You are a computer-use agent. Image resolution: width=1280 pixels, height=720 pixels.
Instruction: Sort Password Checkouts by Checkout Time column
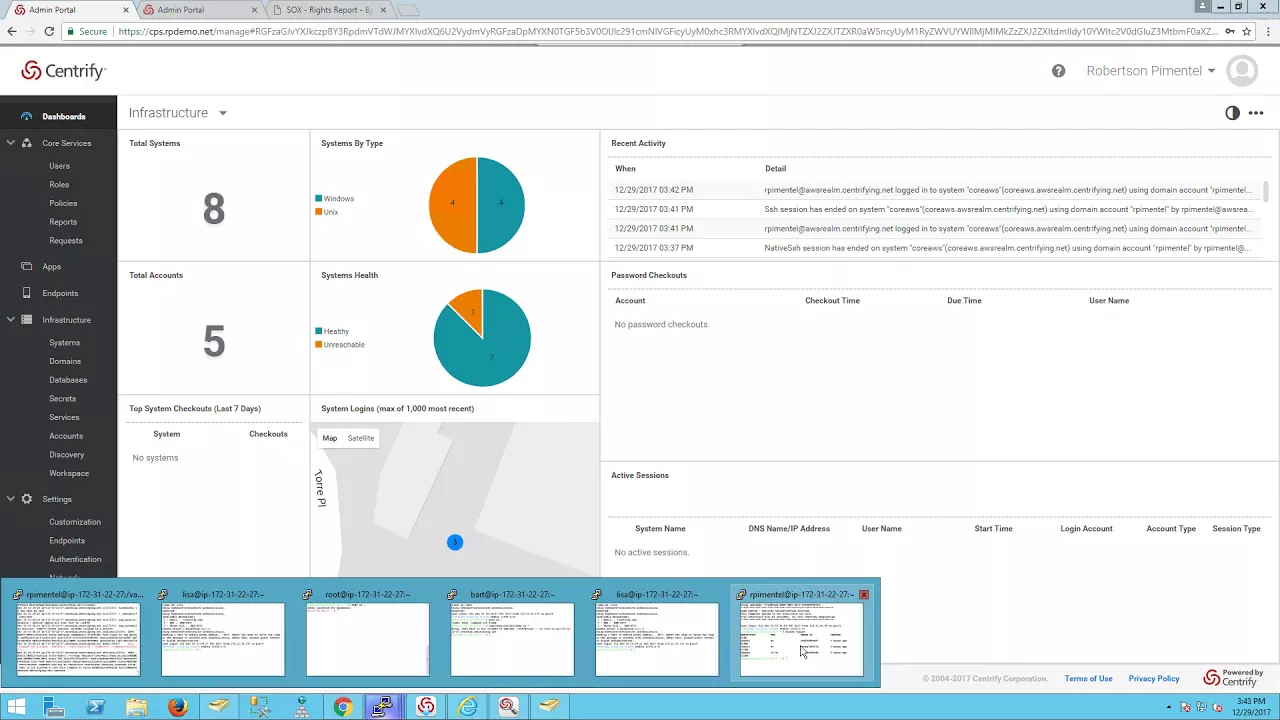pyautogui.click(x=832, y=300)
